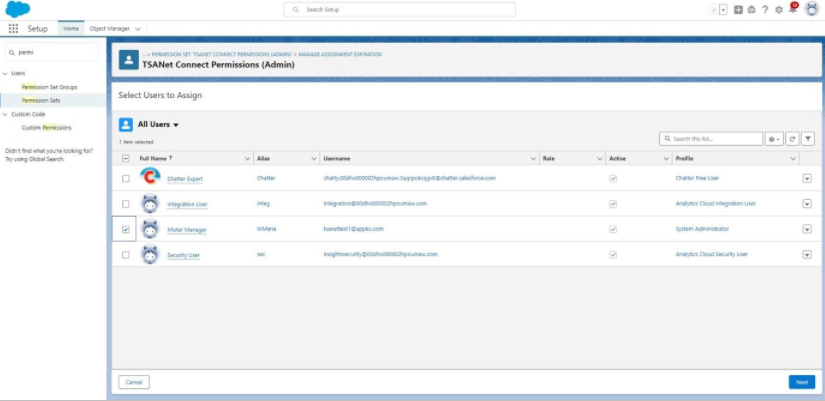The width and height of the screenshot is (825, 401).
Task: View notifications via the bell icon
Action: point(793,9)
